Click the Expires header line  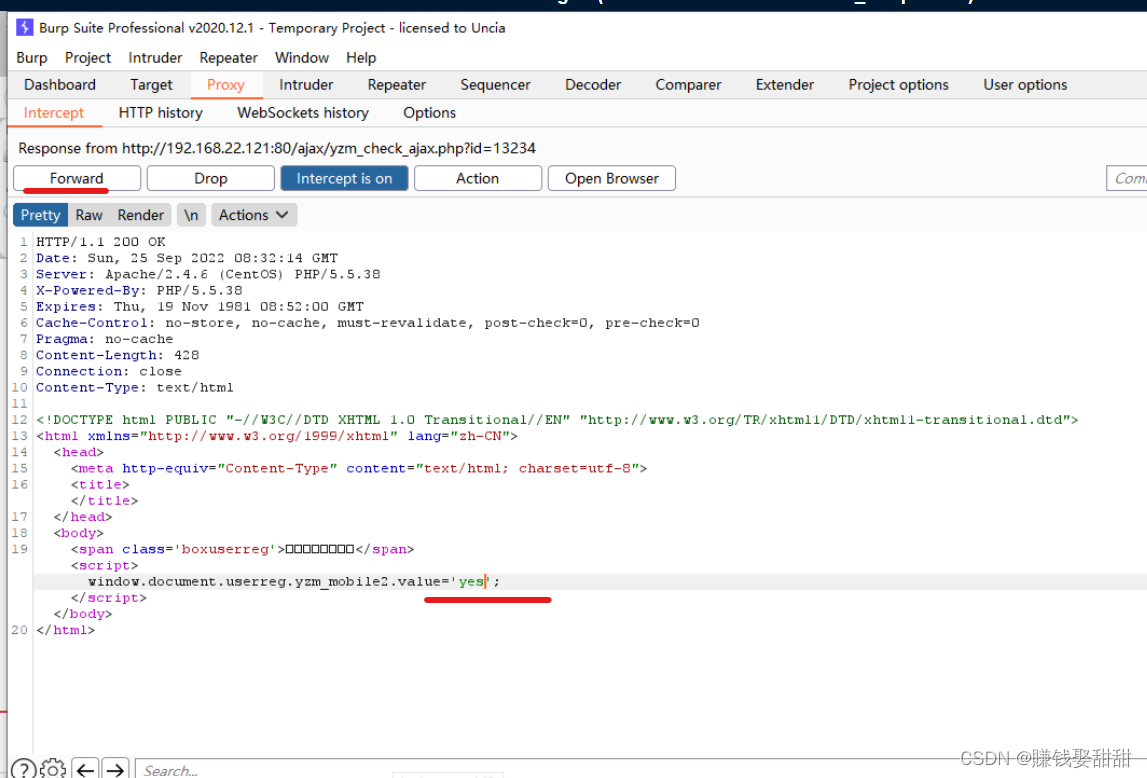coord(200,306)
